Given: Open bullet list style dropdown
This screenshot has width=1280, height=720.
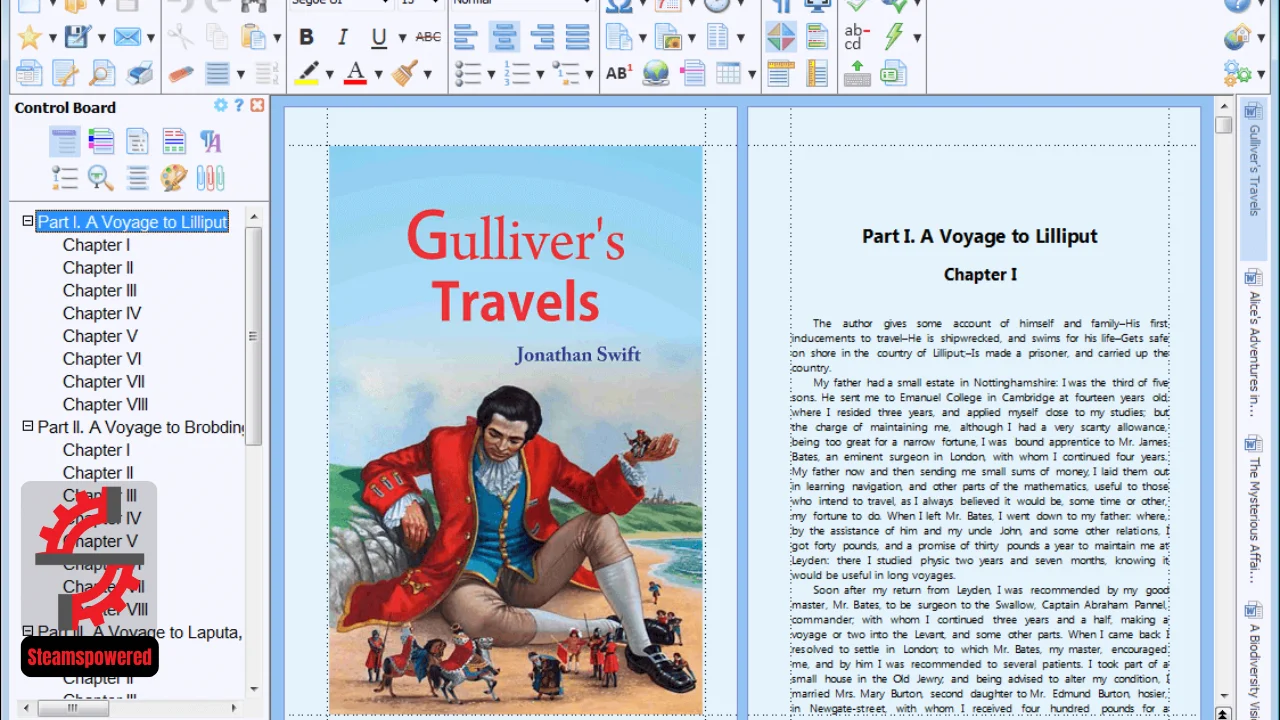Looking at the screenshot, I should pos(491,74).
